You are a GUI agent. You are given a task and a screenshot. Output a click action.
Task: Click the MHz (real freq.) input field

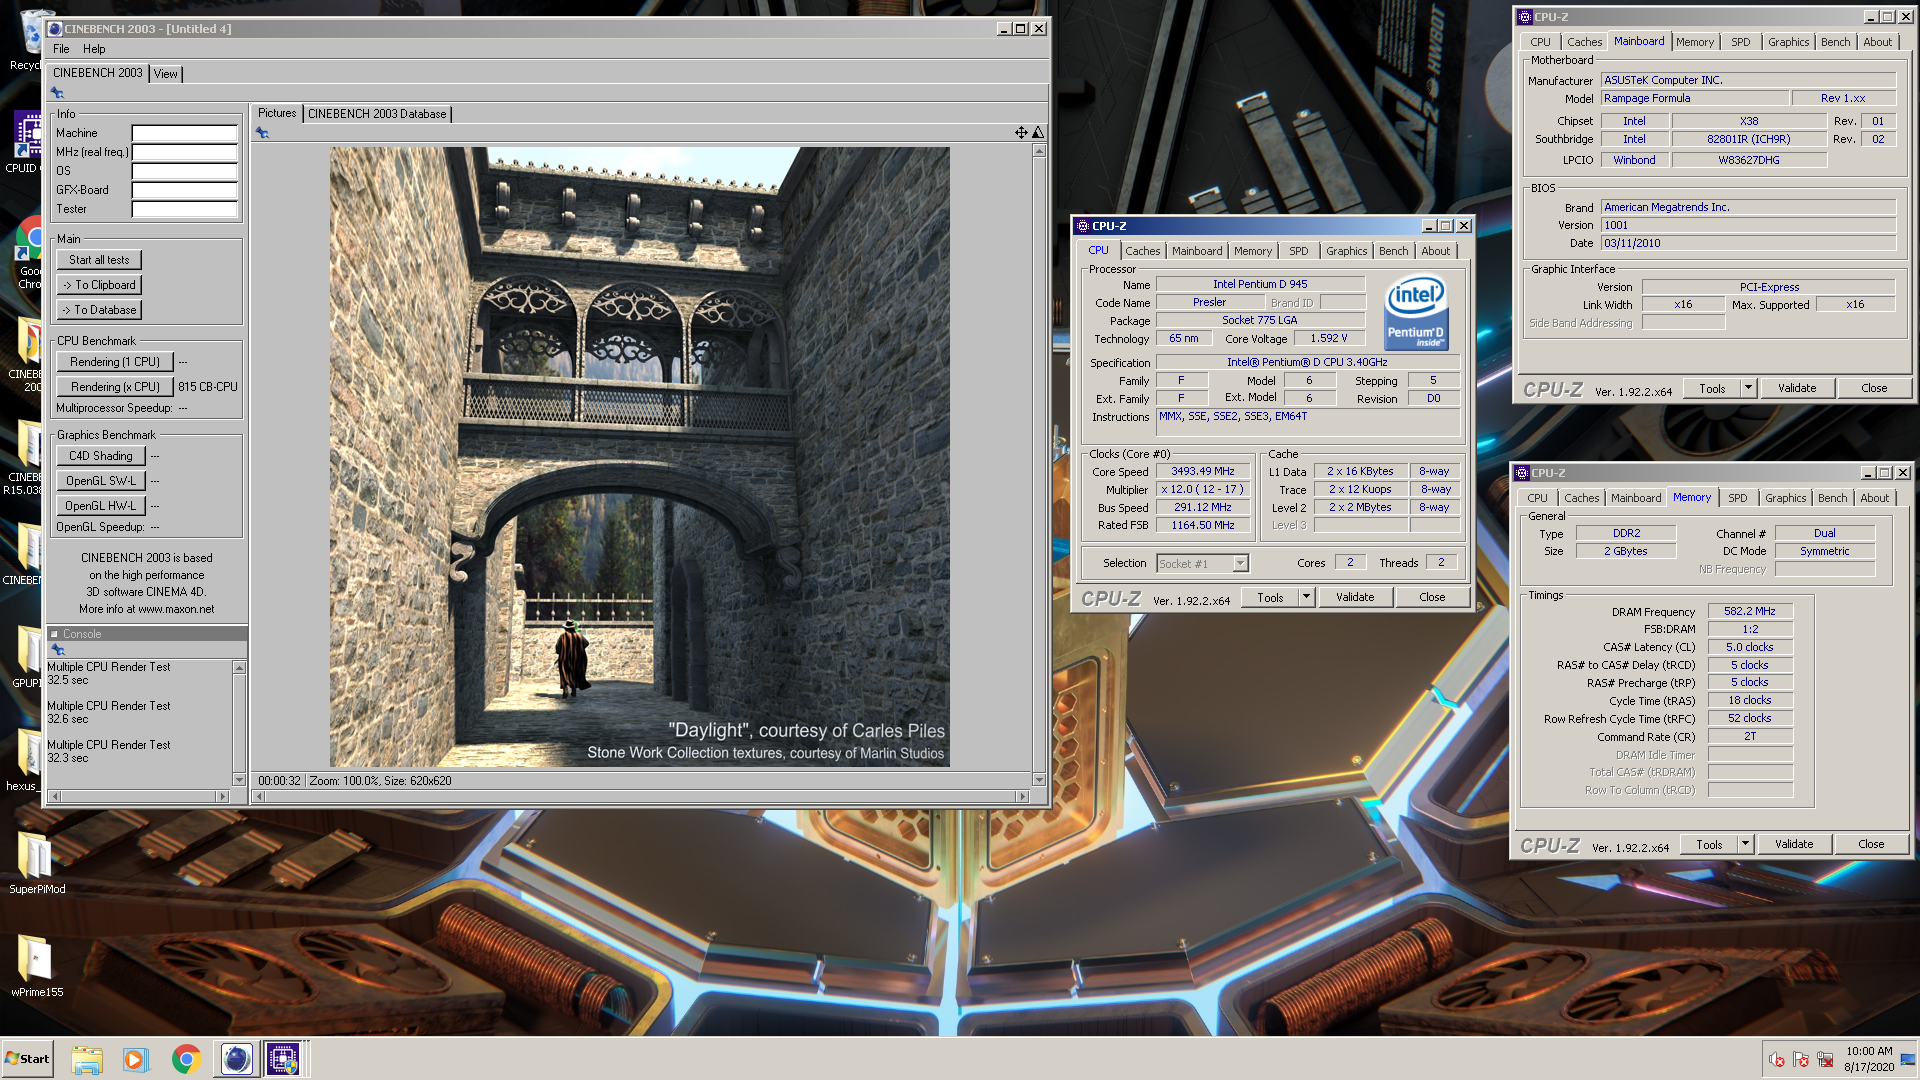coord(185,152)
